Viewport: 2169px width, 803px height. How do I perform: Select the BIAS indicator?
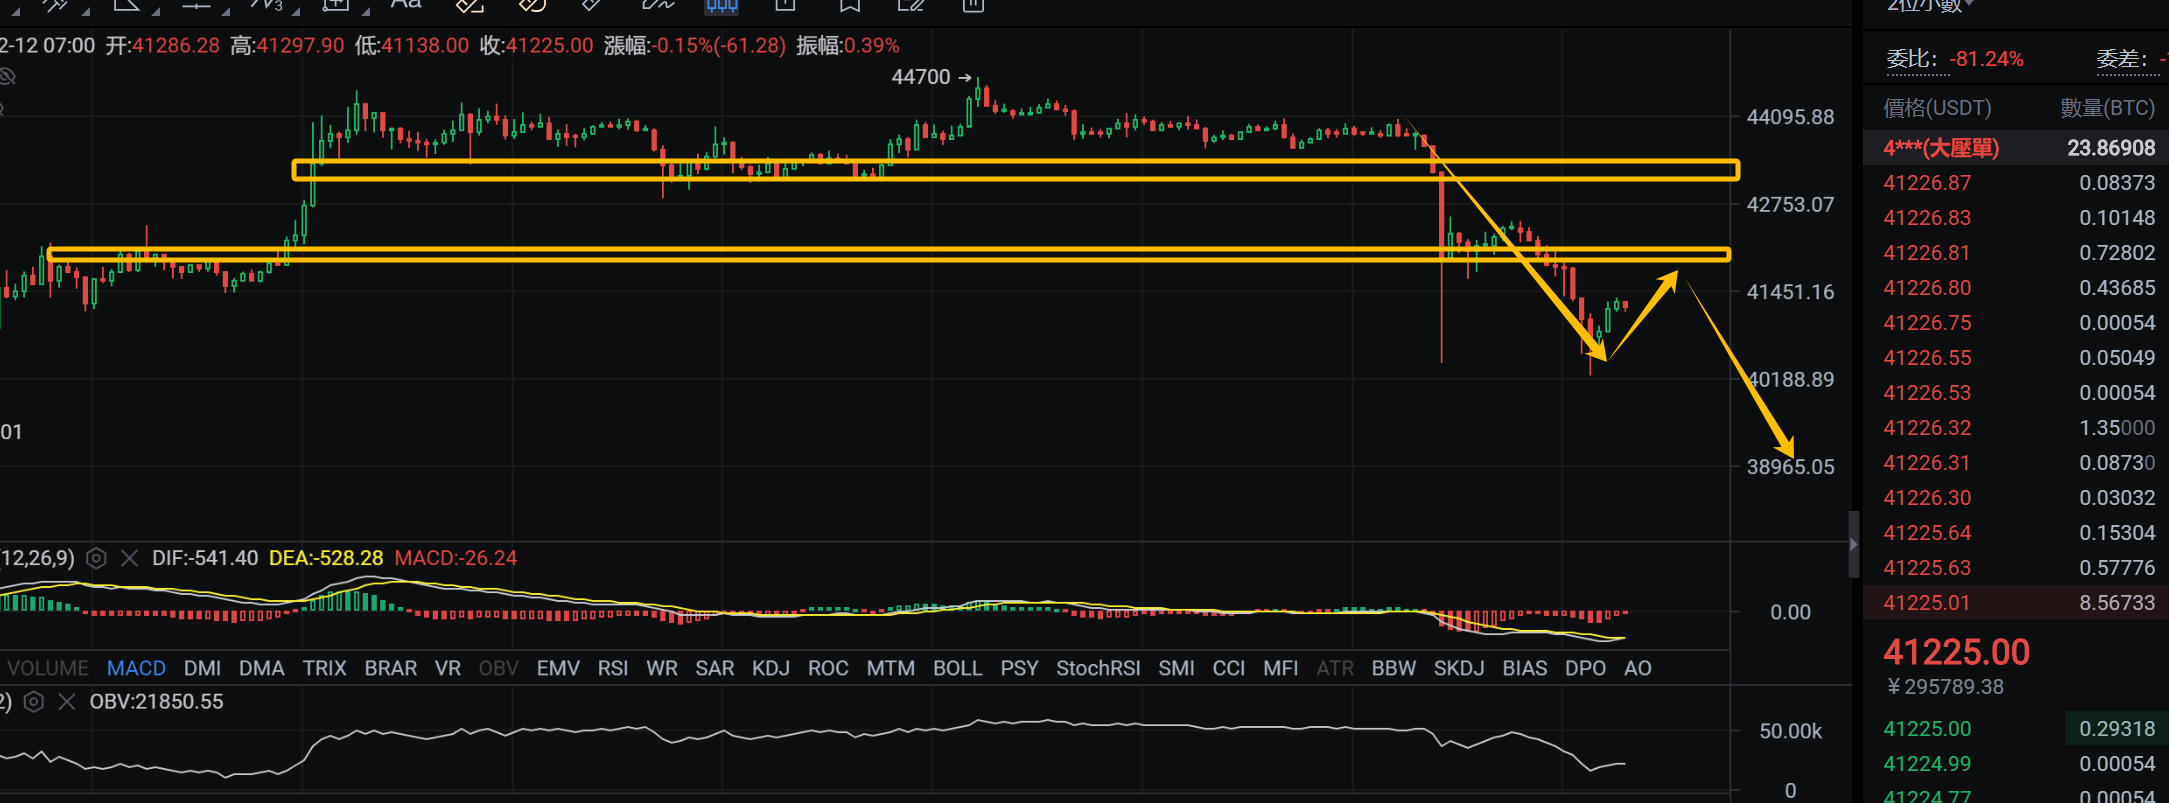coord(1525,668)
